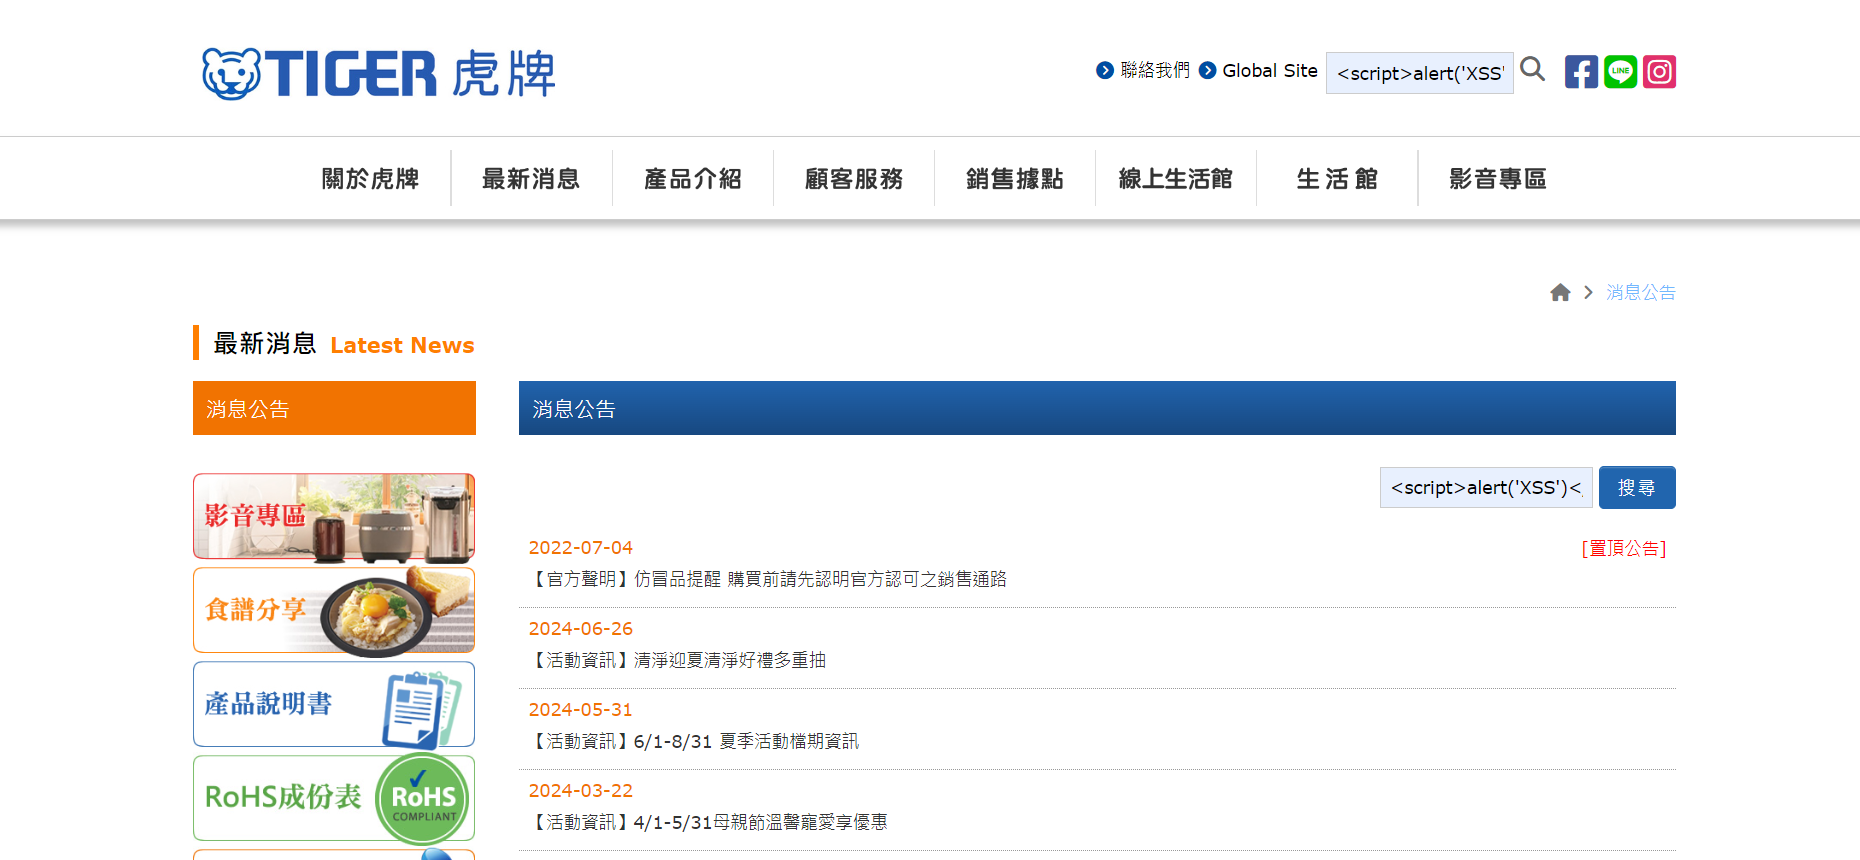1860x860 pixels.
Task: Open the 仿冒品提醒 official statement article
Action: 767,579
